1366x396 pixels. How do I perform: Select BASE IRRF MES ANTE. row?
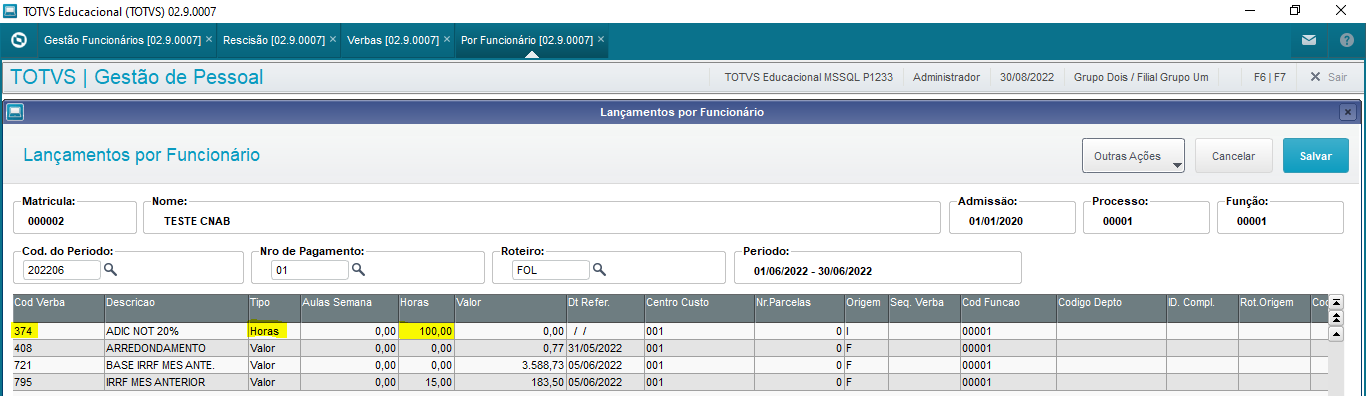670,365
